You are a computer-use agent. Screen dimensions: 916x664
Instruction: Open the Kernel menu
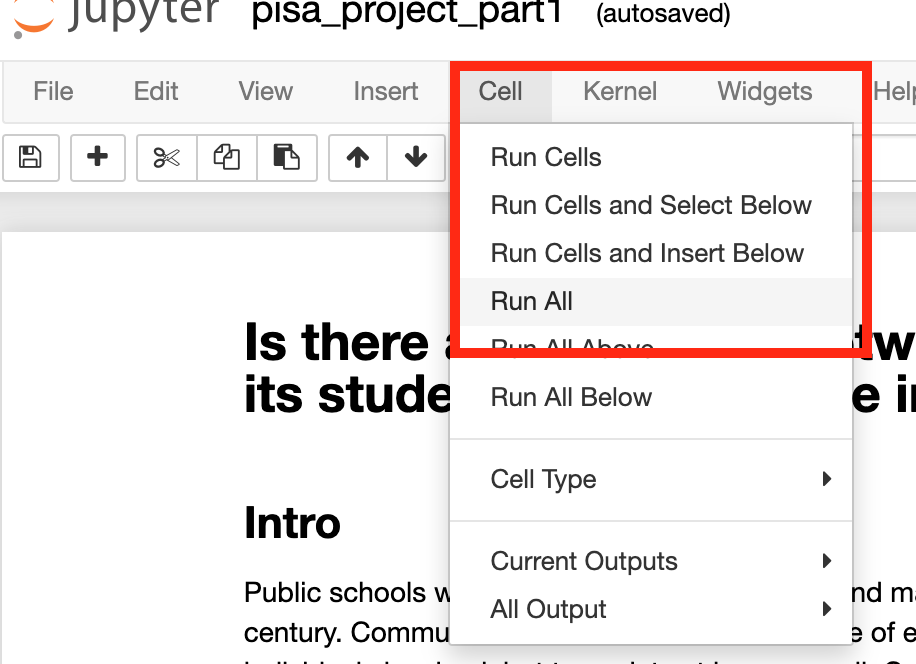620,92
